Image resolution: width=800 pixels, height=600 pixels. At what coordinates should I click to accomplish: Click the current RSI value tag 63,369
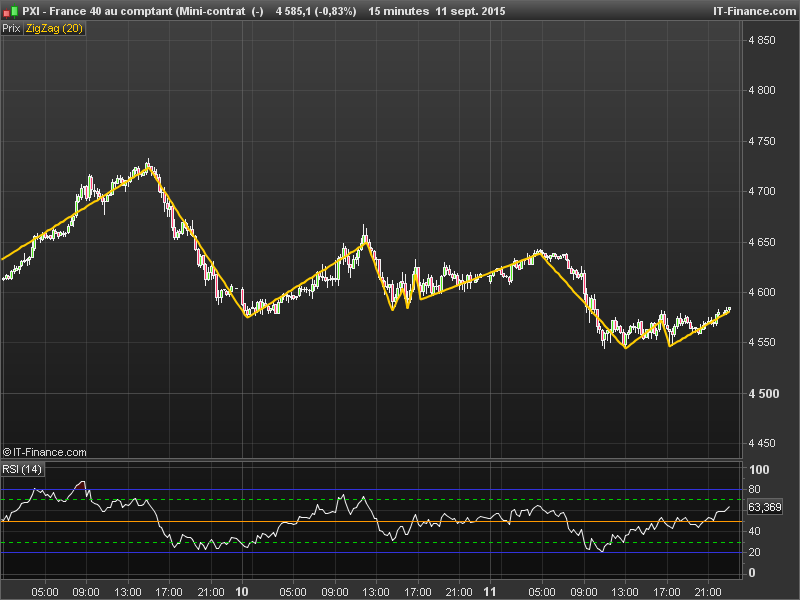765,508
